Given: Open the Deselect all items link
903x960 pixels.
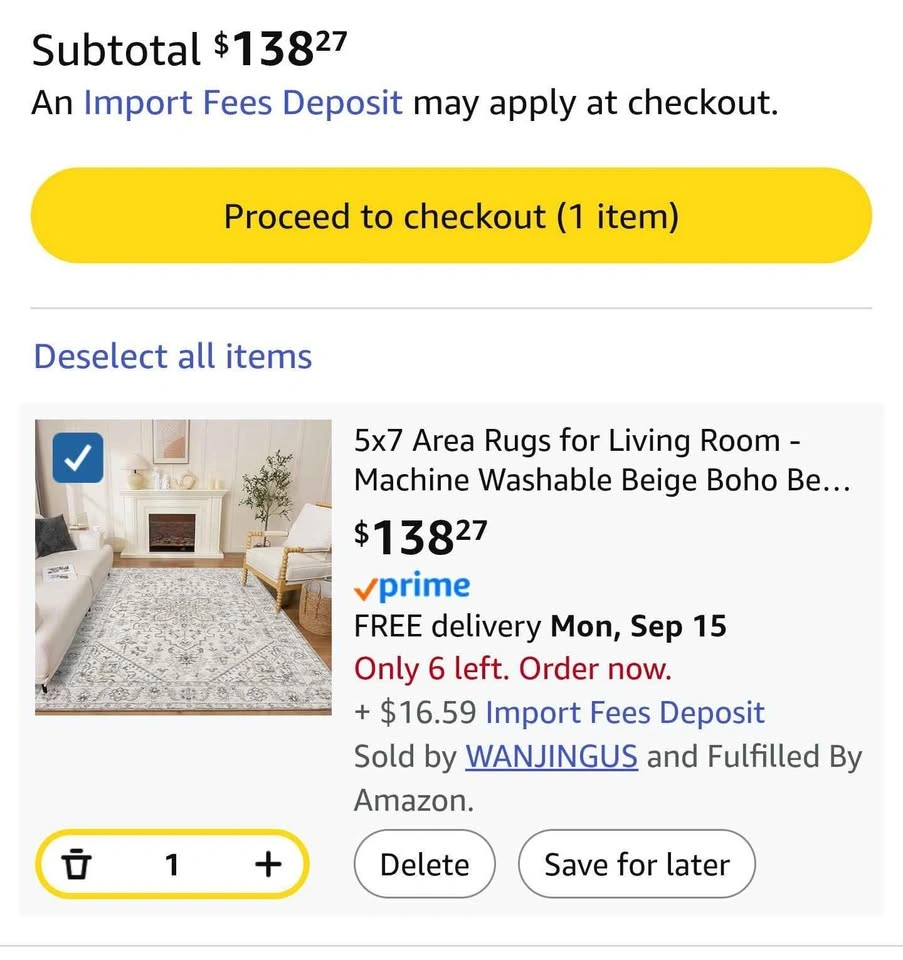Looking at the screenshot, I should click(173, 356).
